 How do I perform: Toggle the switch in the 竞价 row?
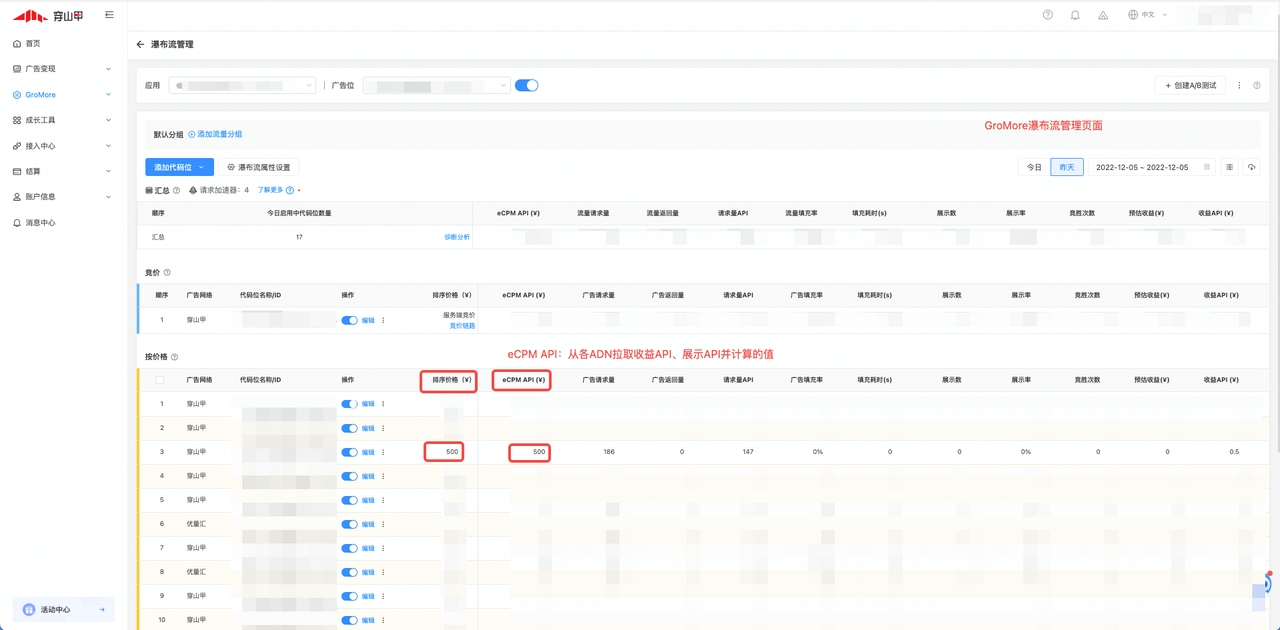[349, 320]
